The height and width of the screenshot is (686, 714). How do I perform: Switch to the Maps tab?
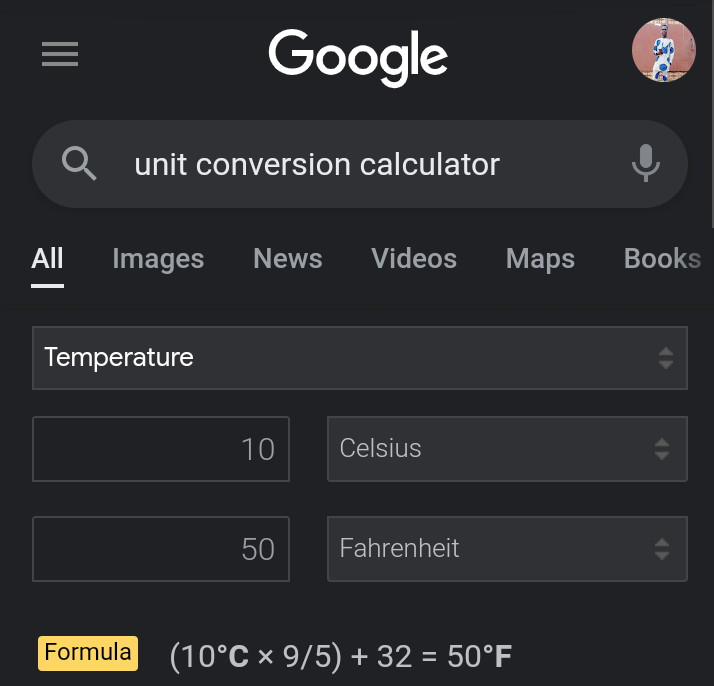[540, 259]
